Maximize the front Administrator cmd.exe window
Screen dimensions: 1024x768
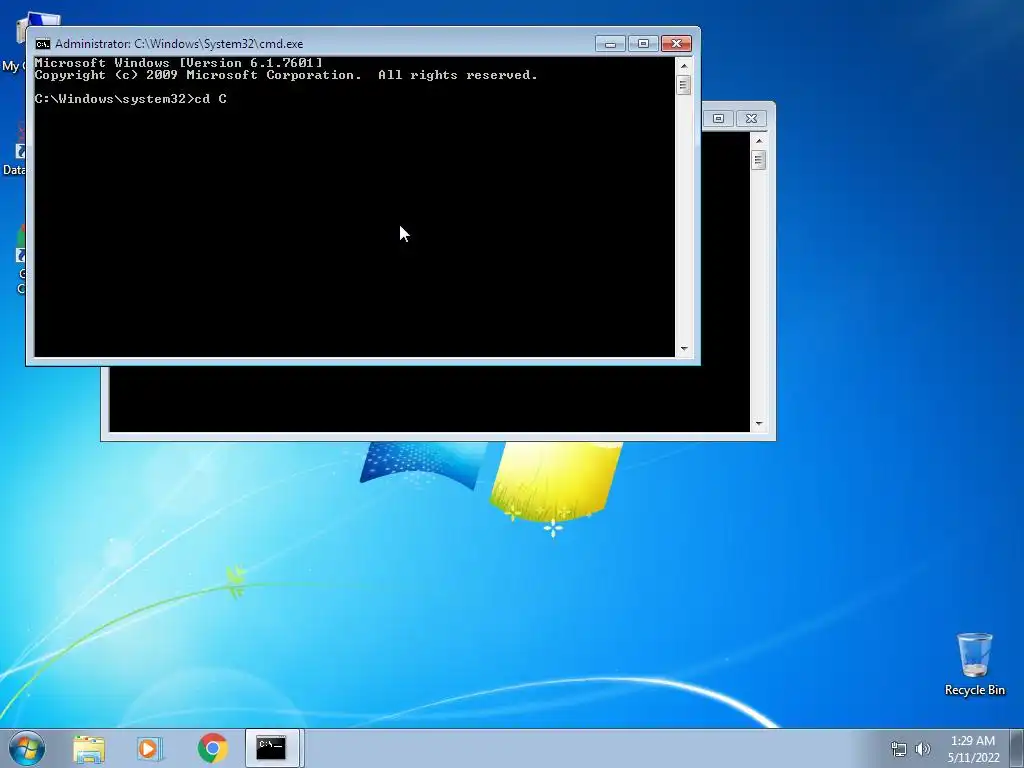click(x=643, y=44)
